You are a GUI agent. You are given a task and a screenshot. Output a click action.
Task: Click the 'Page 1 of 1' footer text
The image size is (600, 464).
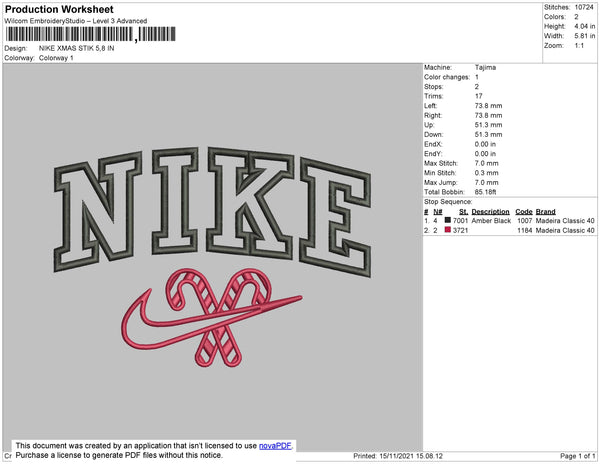pyautogui.click(x=578, y=456)
